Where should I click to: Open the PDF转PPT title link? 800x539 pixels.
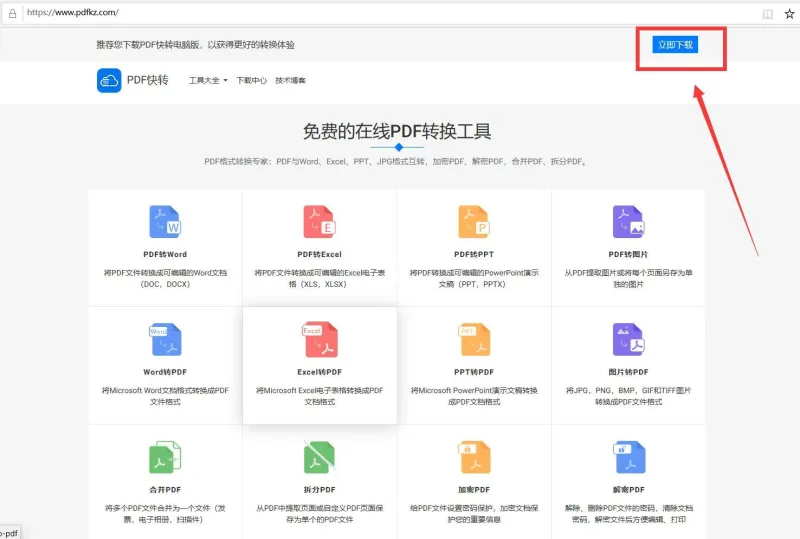coord(474,254)
